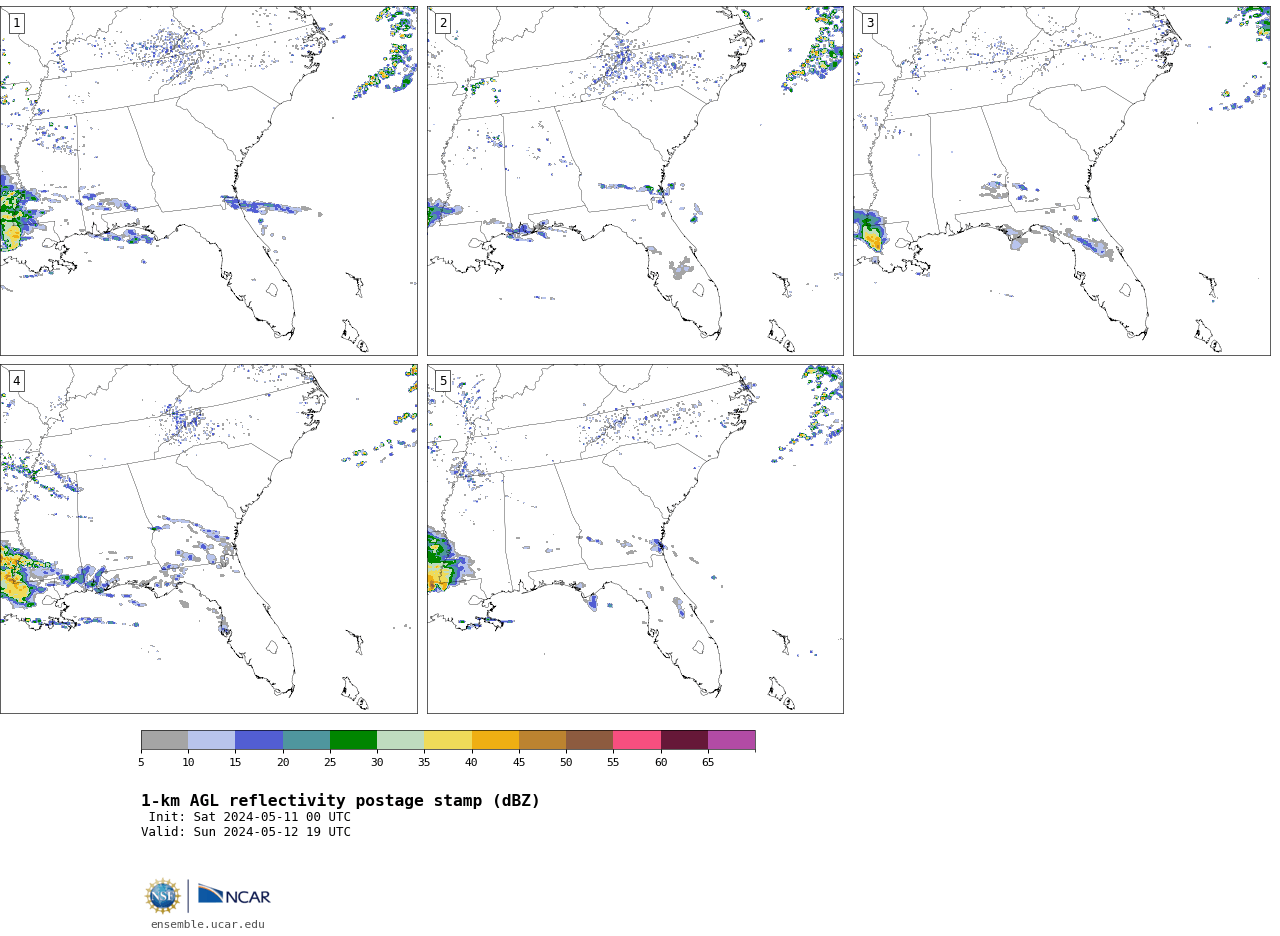This screenshot has width=1280, height=936.
Task: Click the NSF logo icon
Action: pos(162,896)
